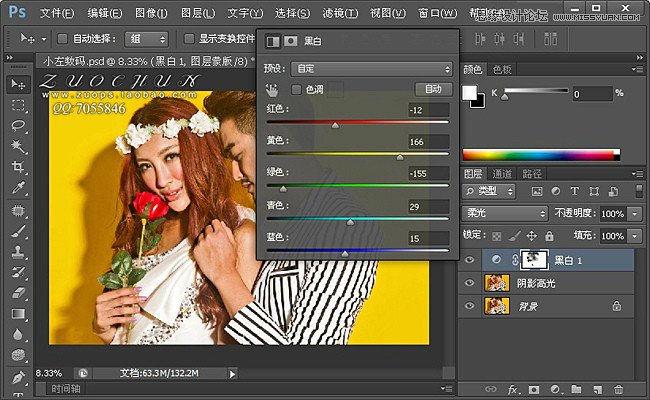Select the Magic Wand tool
The width and height of the screenshot is (650, 400).
18,147
